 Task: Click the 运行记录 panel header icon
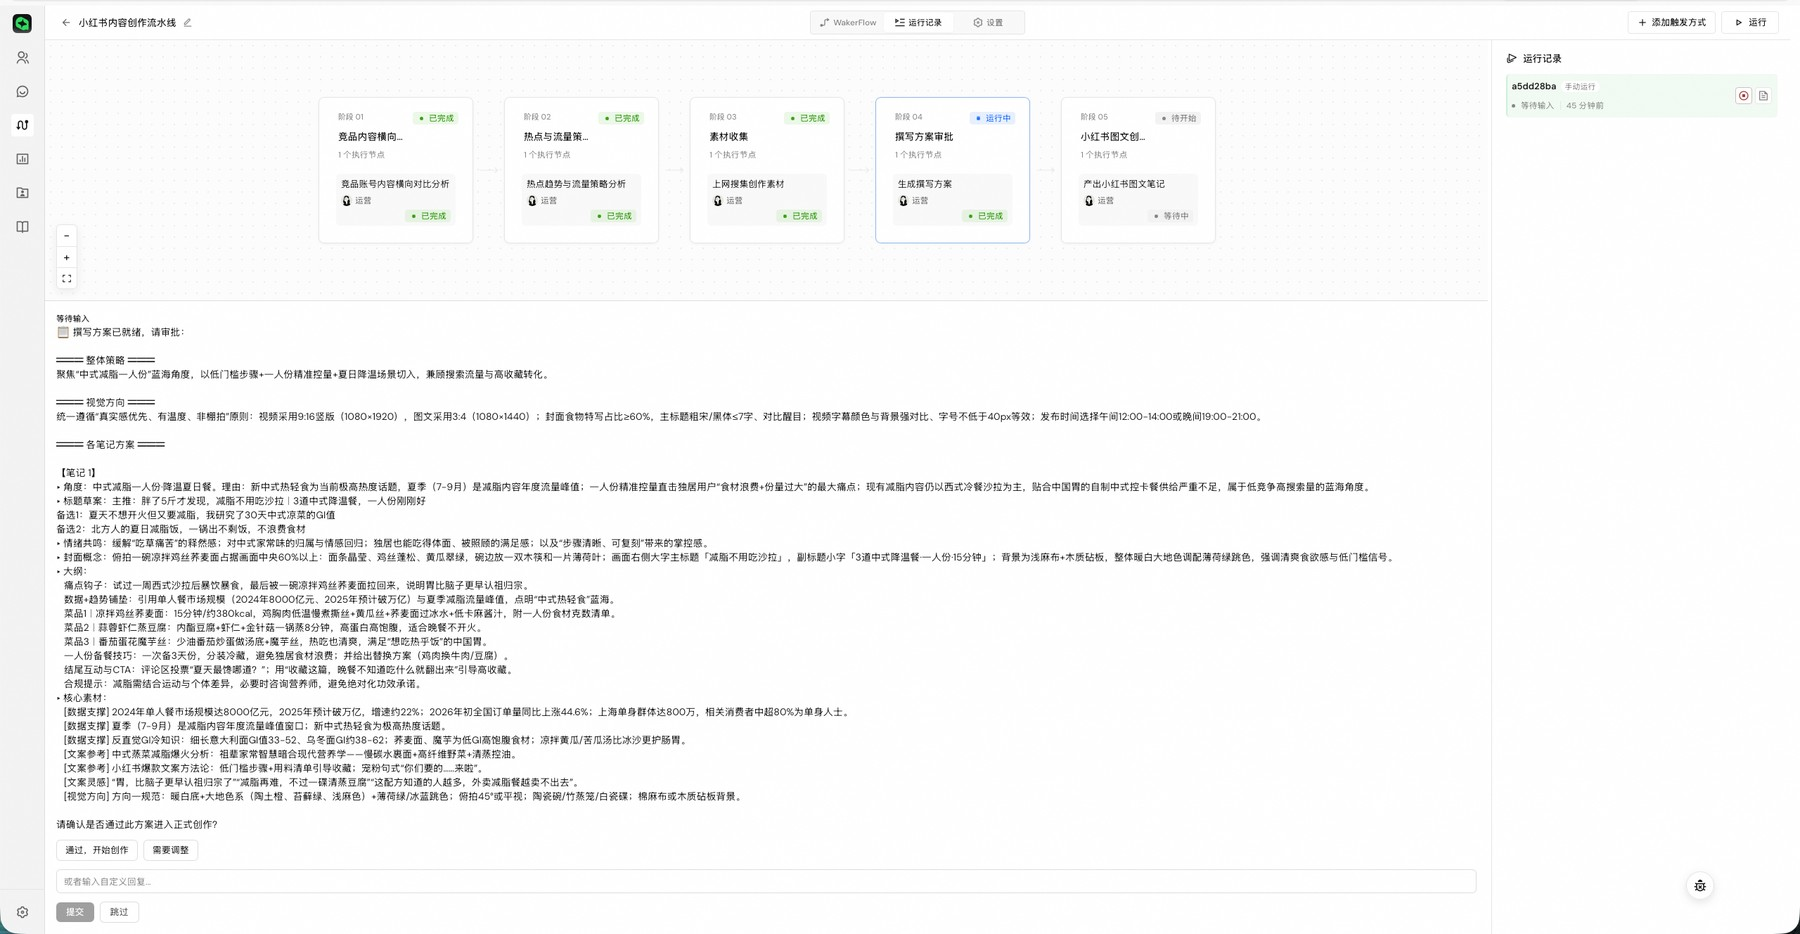tap(1512, 59)
